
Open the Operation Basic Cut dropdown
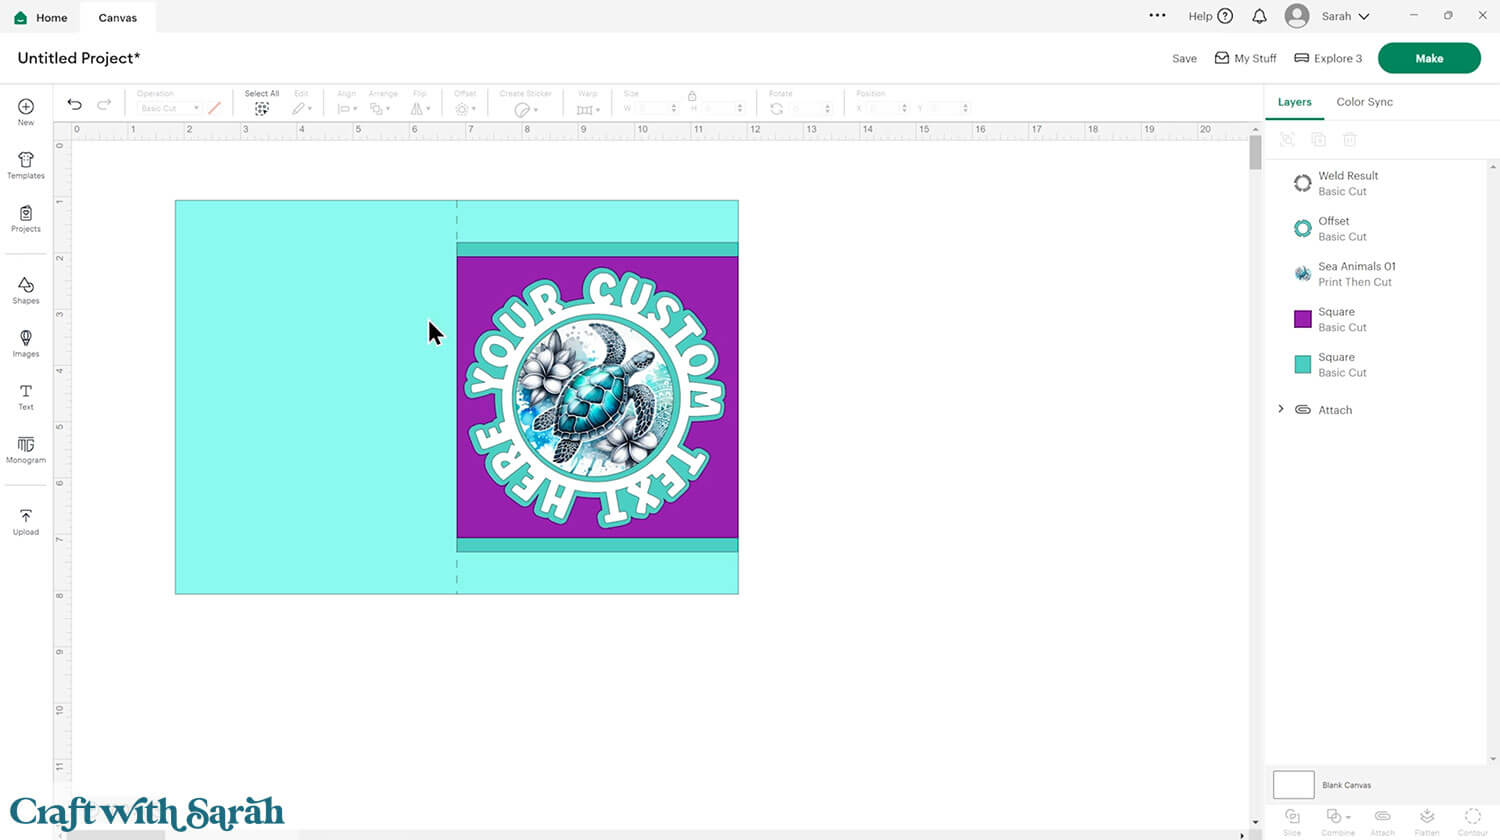click(169, 108)
